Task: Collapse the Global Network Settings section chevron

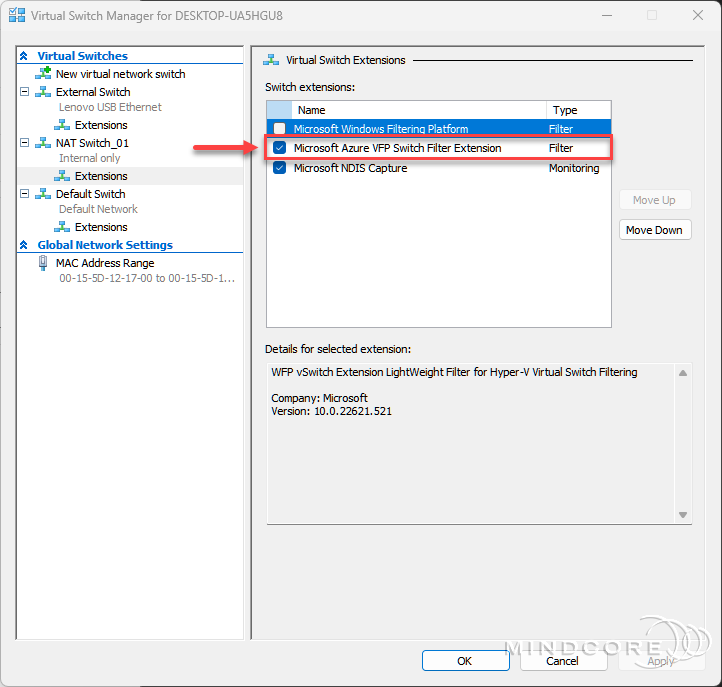Action: point(24,245)
